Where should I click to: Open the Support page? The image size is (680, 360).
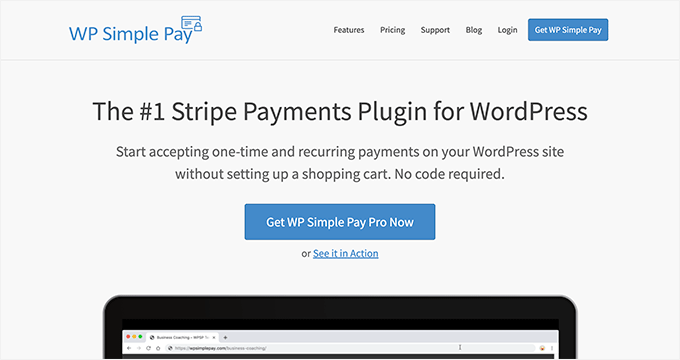pyautogui.click(x=435, y=30)
